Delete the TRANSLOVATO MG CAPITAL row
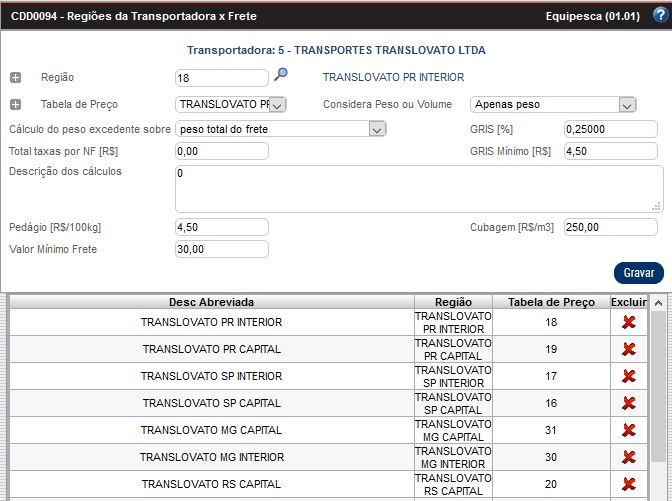Viewport: 672px width, 501px height. click(628, 430)
